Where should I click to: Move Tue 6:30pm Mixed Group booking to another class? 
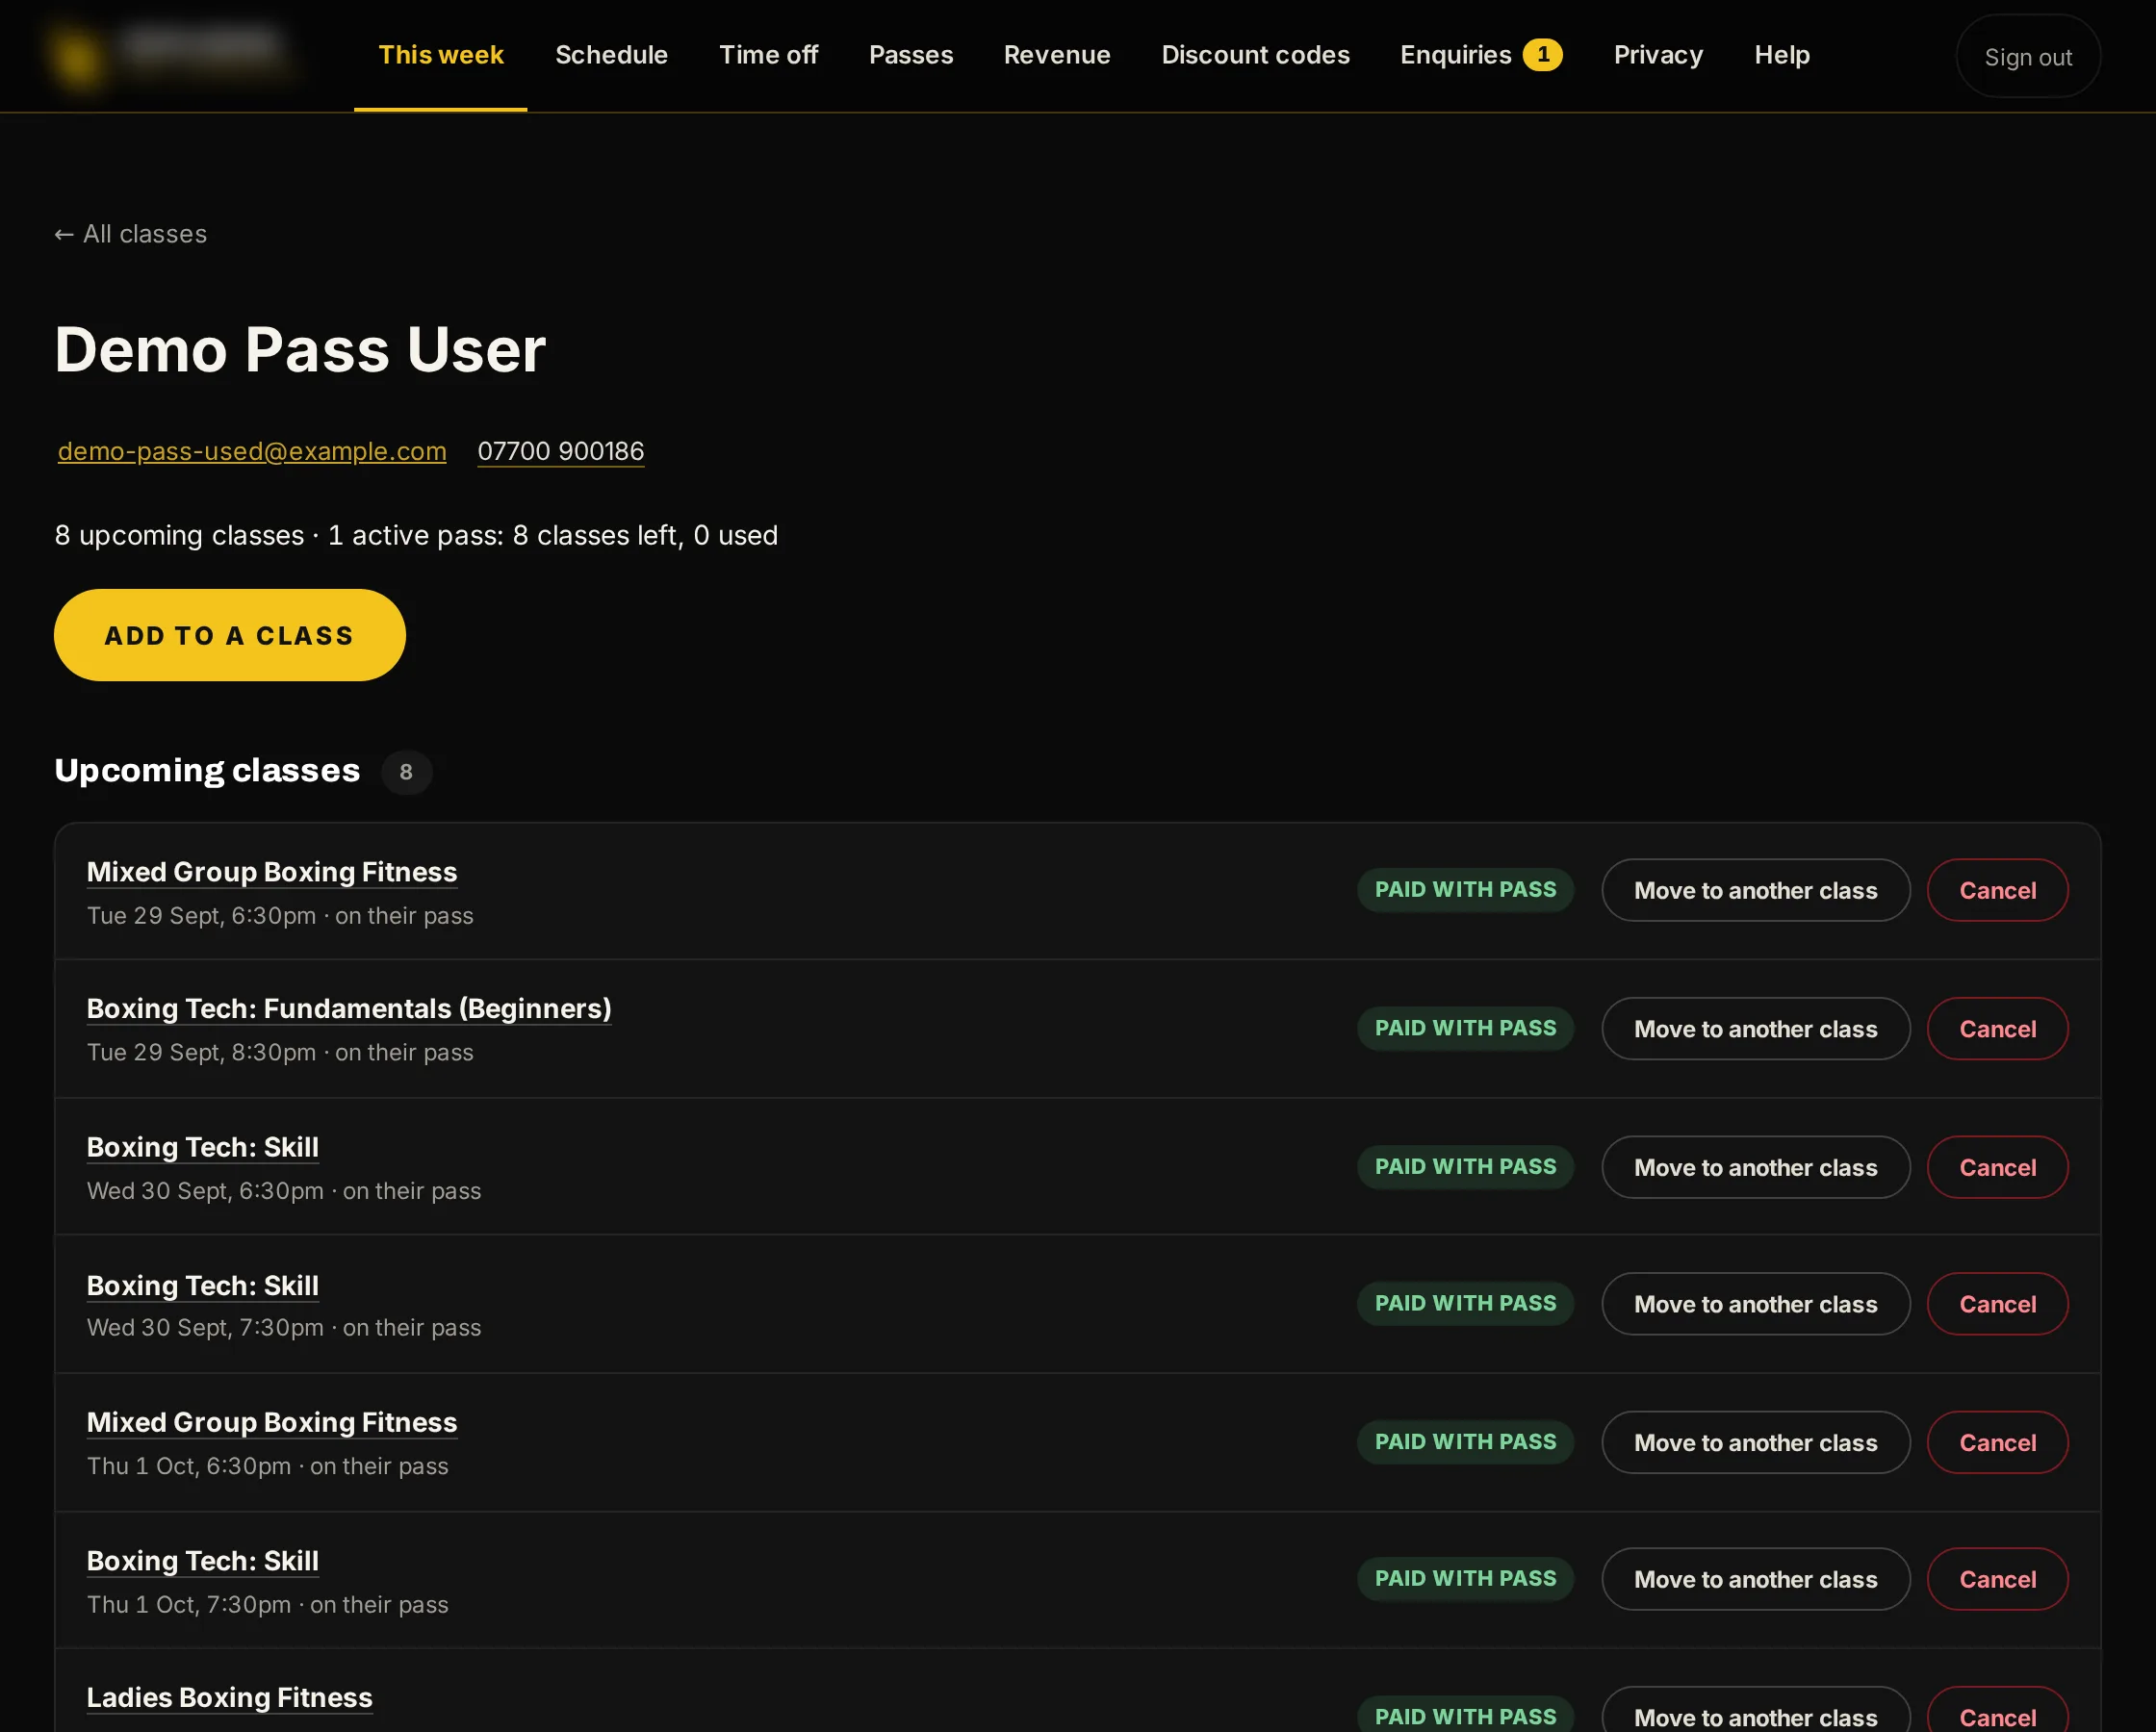coord(1755,890)
